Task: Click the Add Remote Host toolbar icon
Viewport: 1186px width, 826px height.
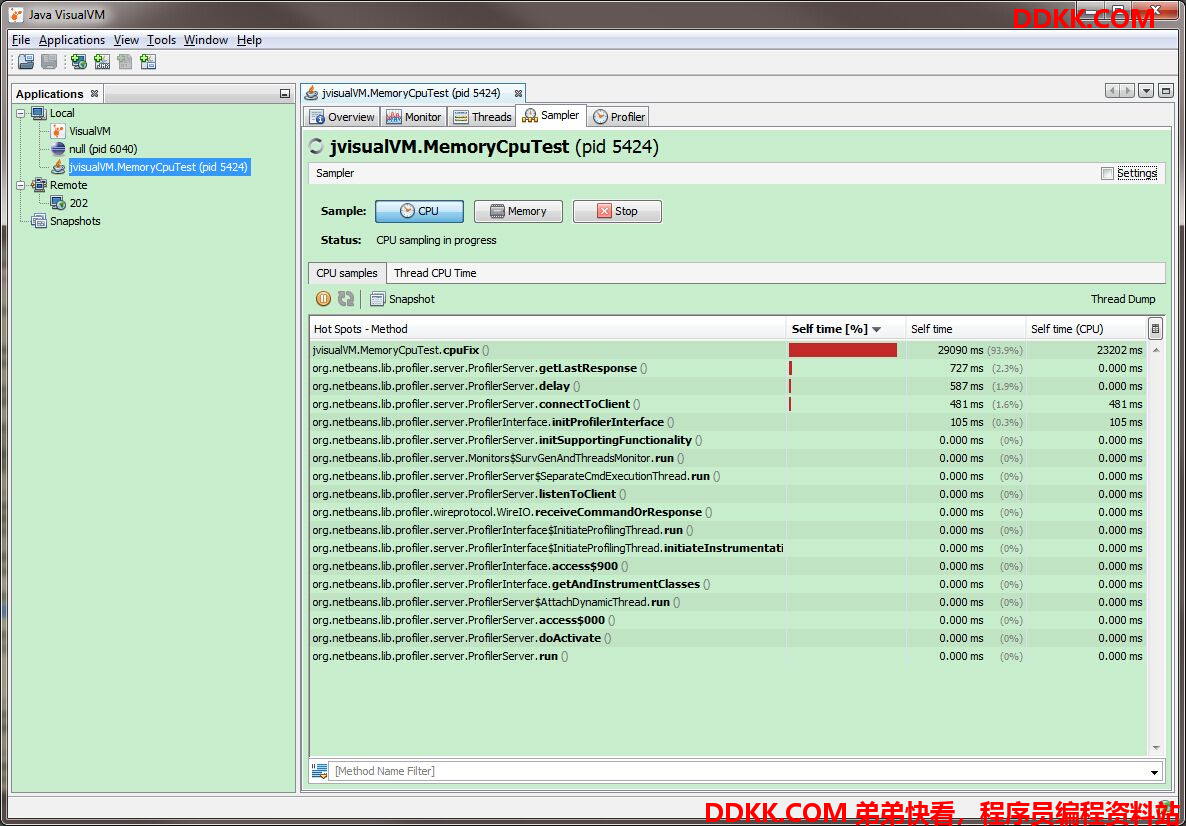Action: click(79, 62)
